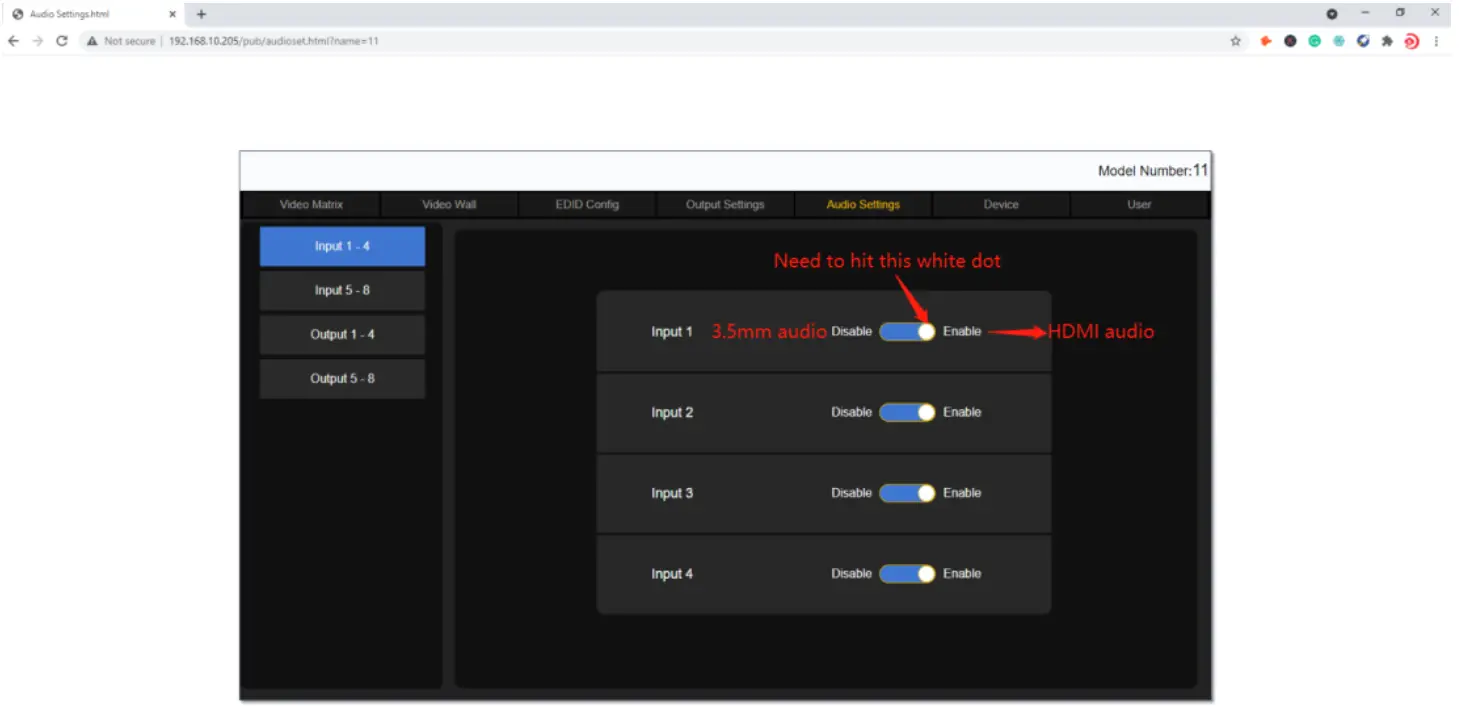Click the Disable label for Input 1
The width and height of the screenshot is (1459, 706).
852,331
